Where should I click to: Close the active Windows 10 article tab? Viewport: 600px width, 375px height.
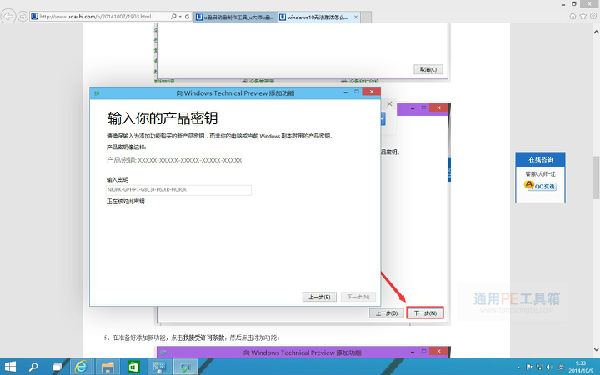click(x=356, y=17)
